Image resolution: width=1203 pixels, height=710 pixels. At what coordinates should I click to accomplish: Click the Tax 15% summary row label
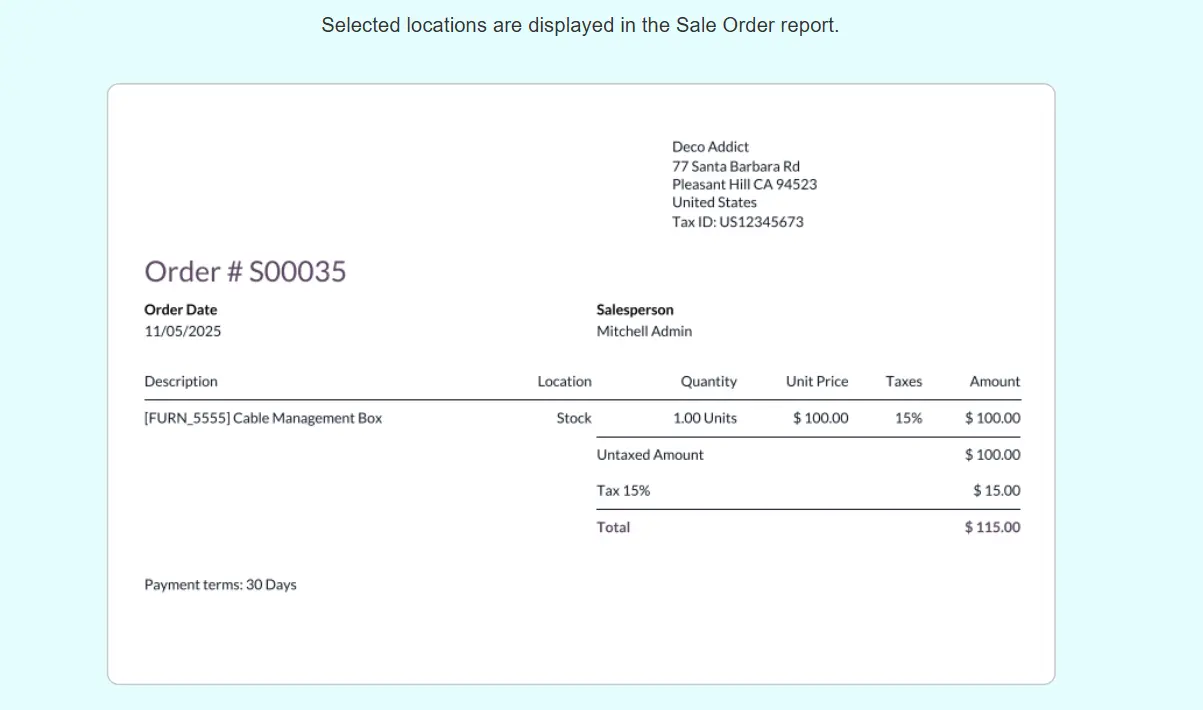(x=623, y=491)
